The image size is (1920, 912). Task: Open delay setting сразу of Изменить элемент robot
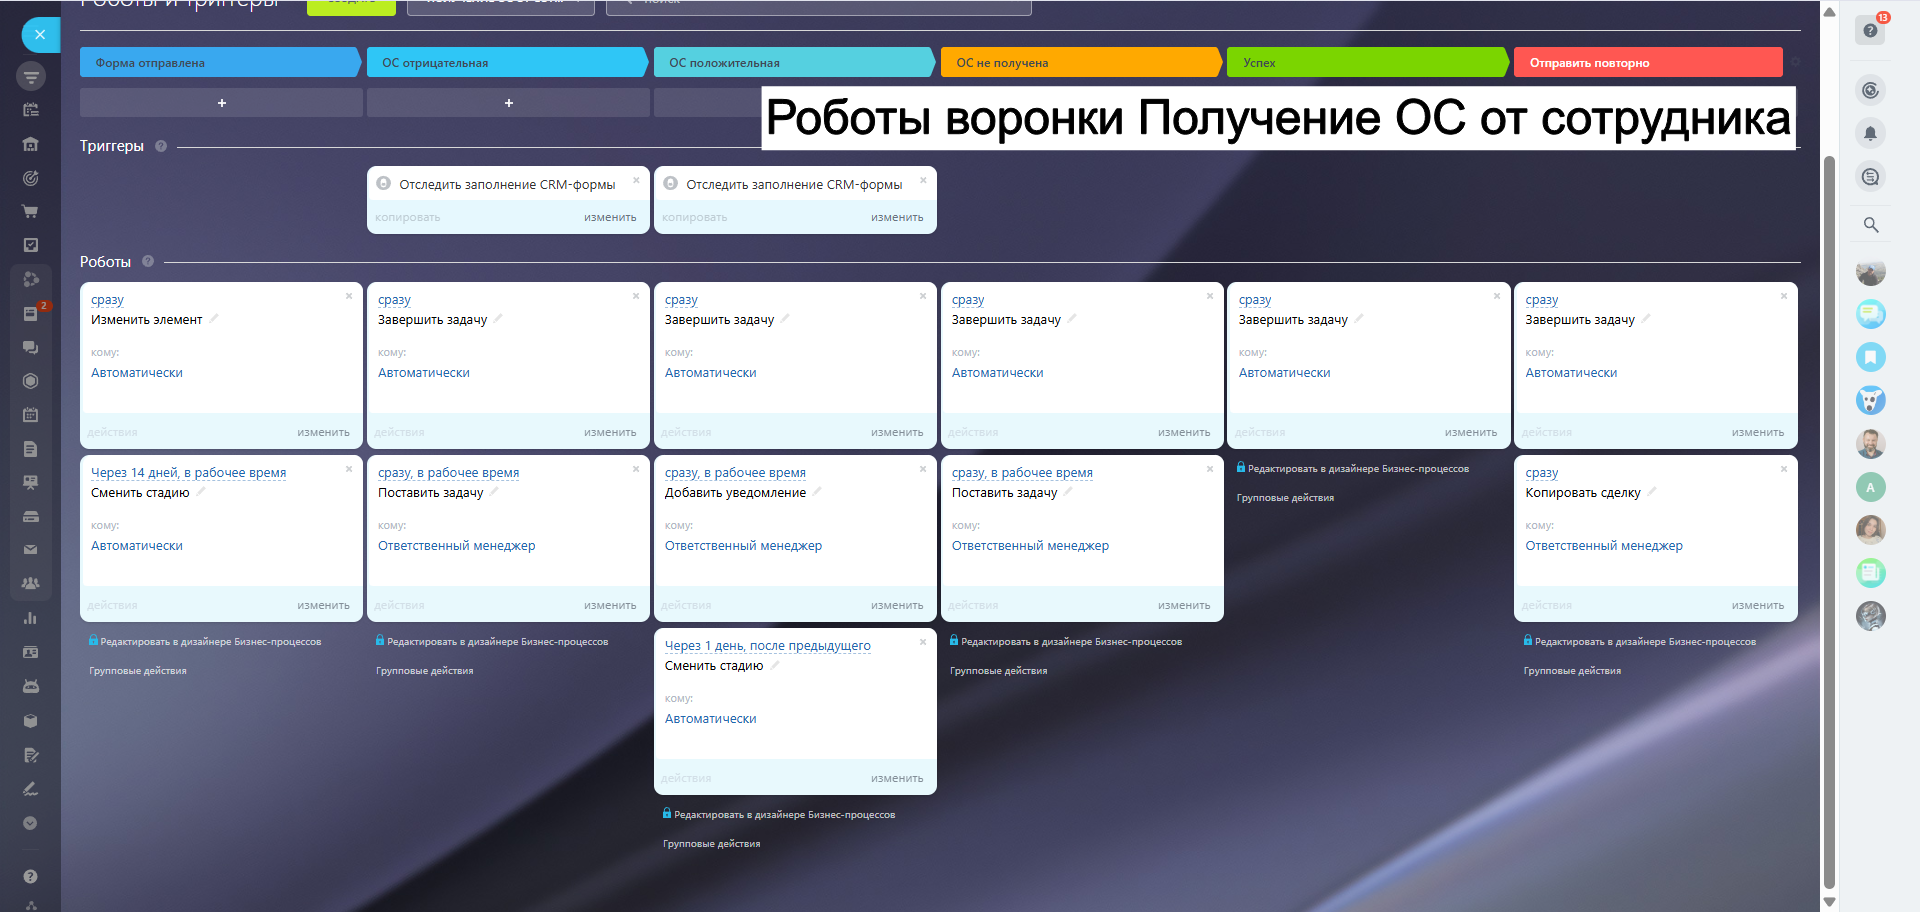[107, 300]
